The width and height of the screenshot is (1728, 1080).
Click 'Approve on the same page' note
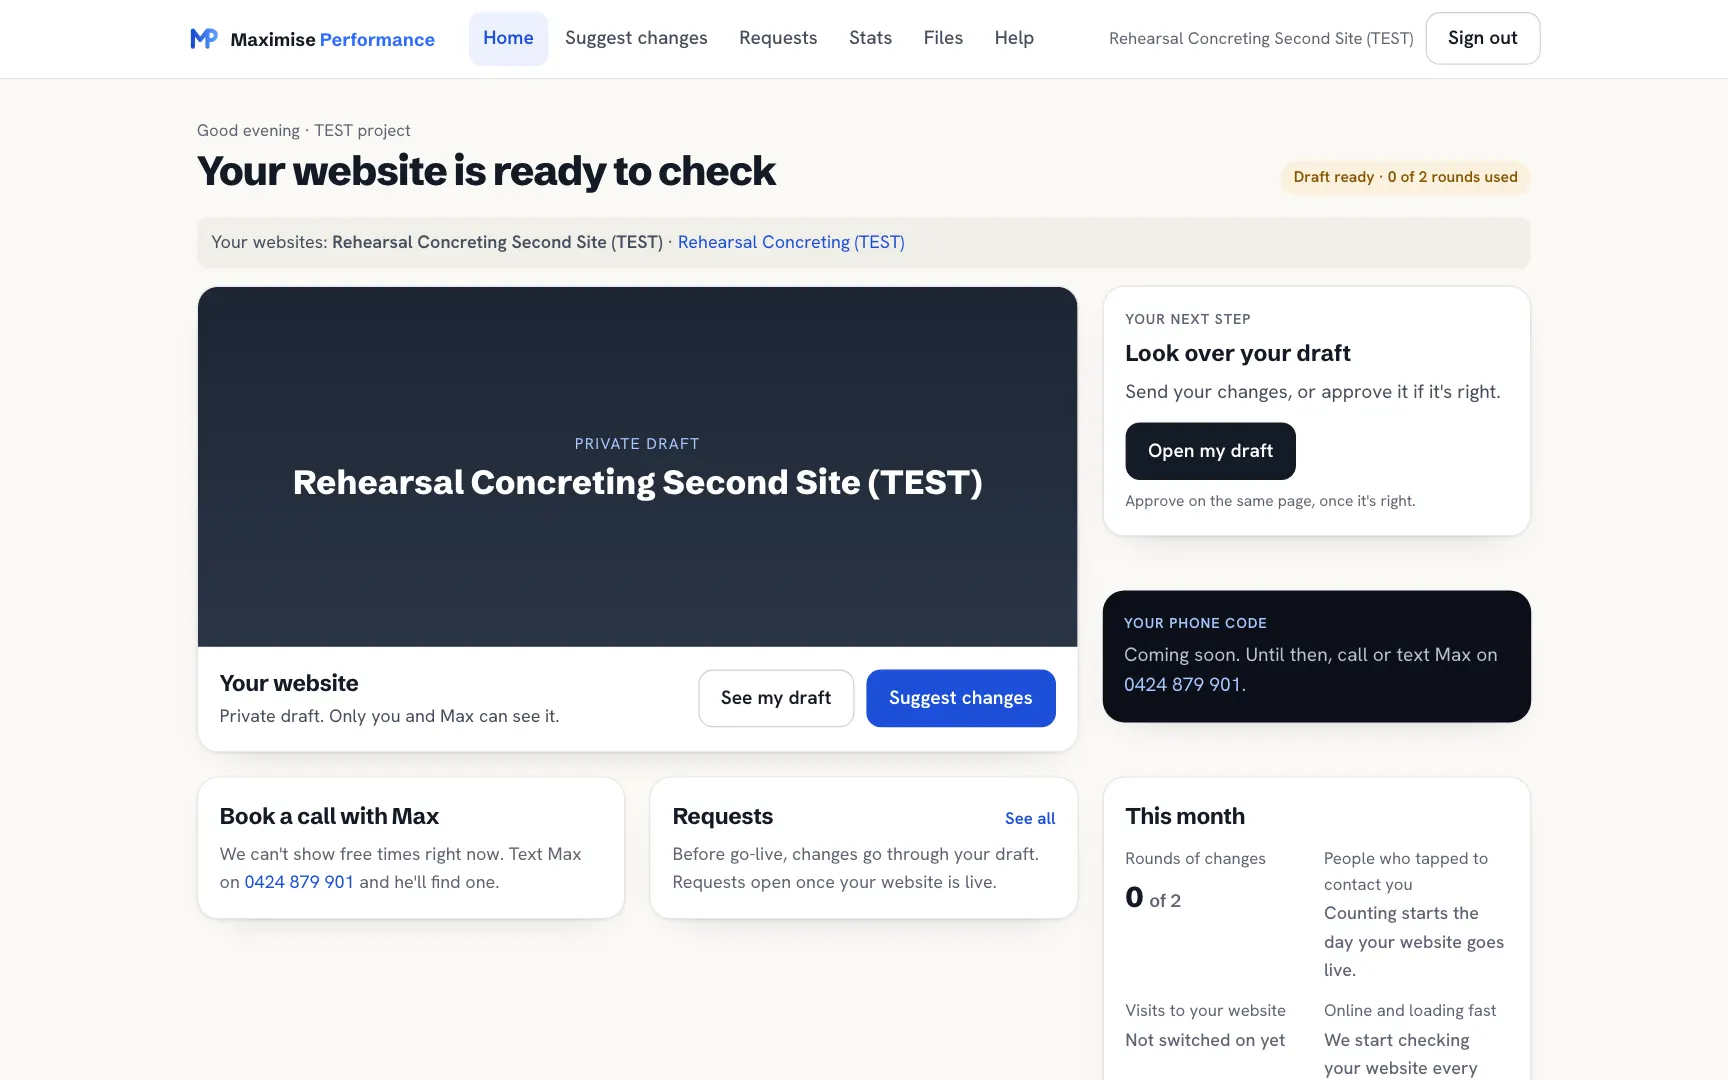click(x=1270, y=501)
